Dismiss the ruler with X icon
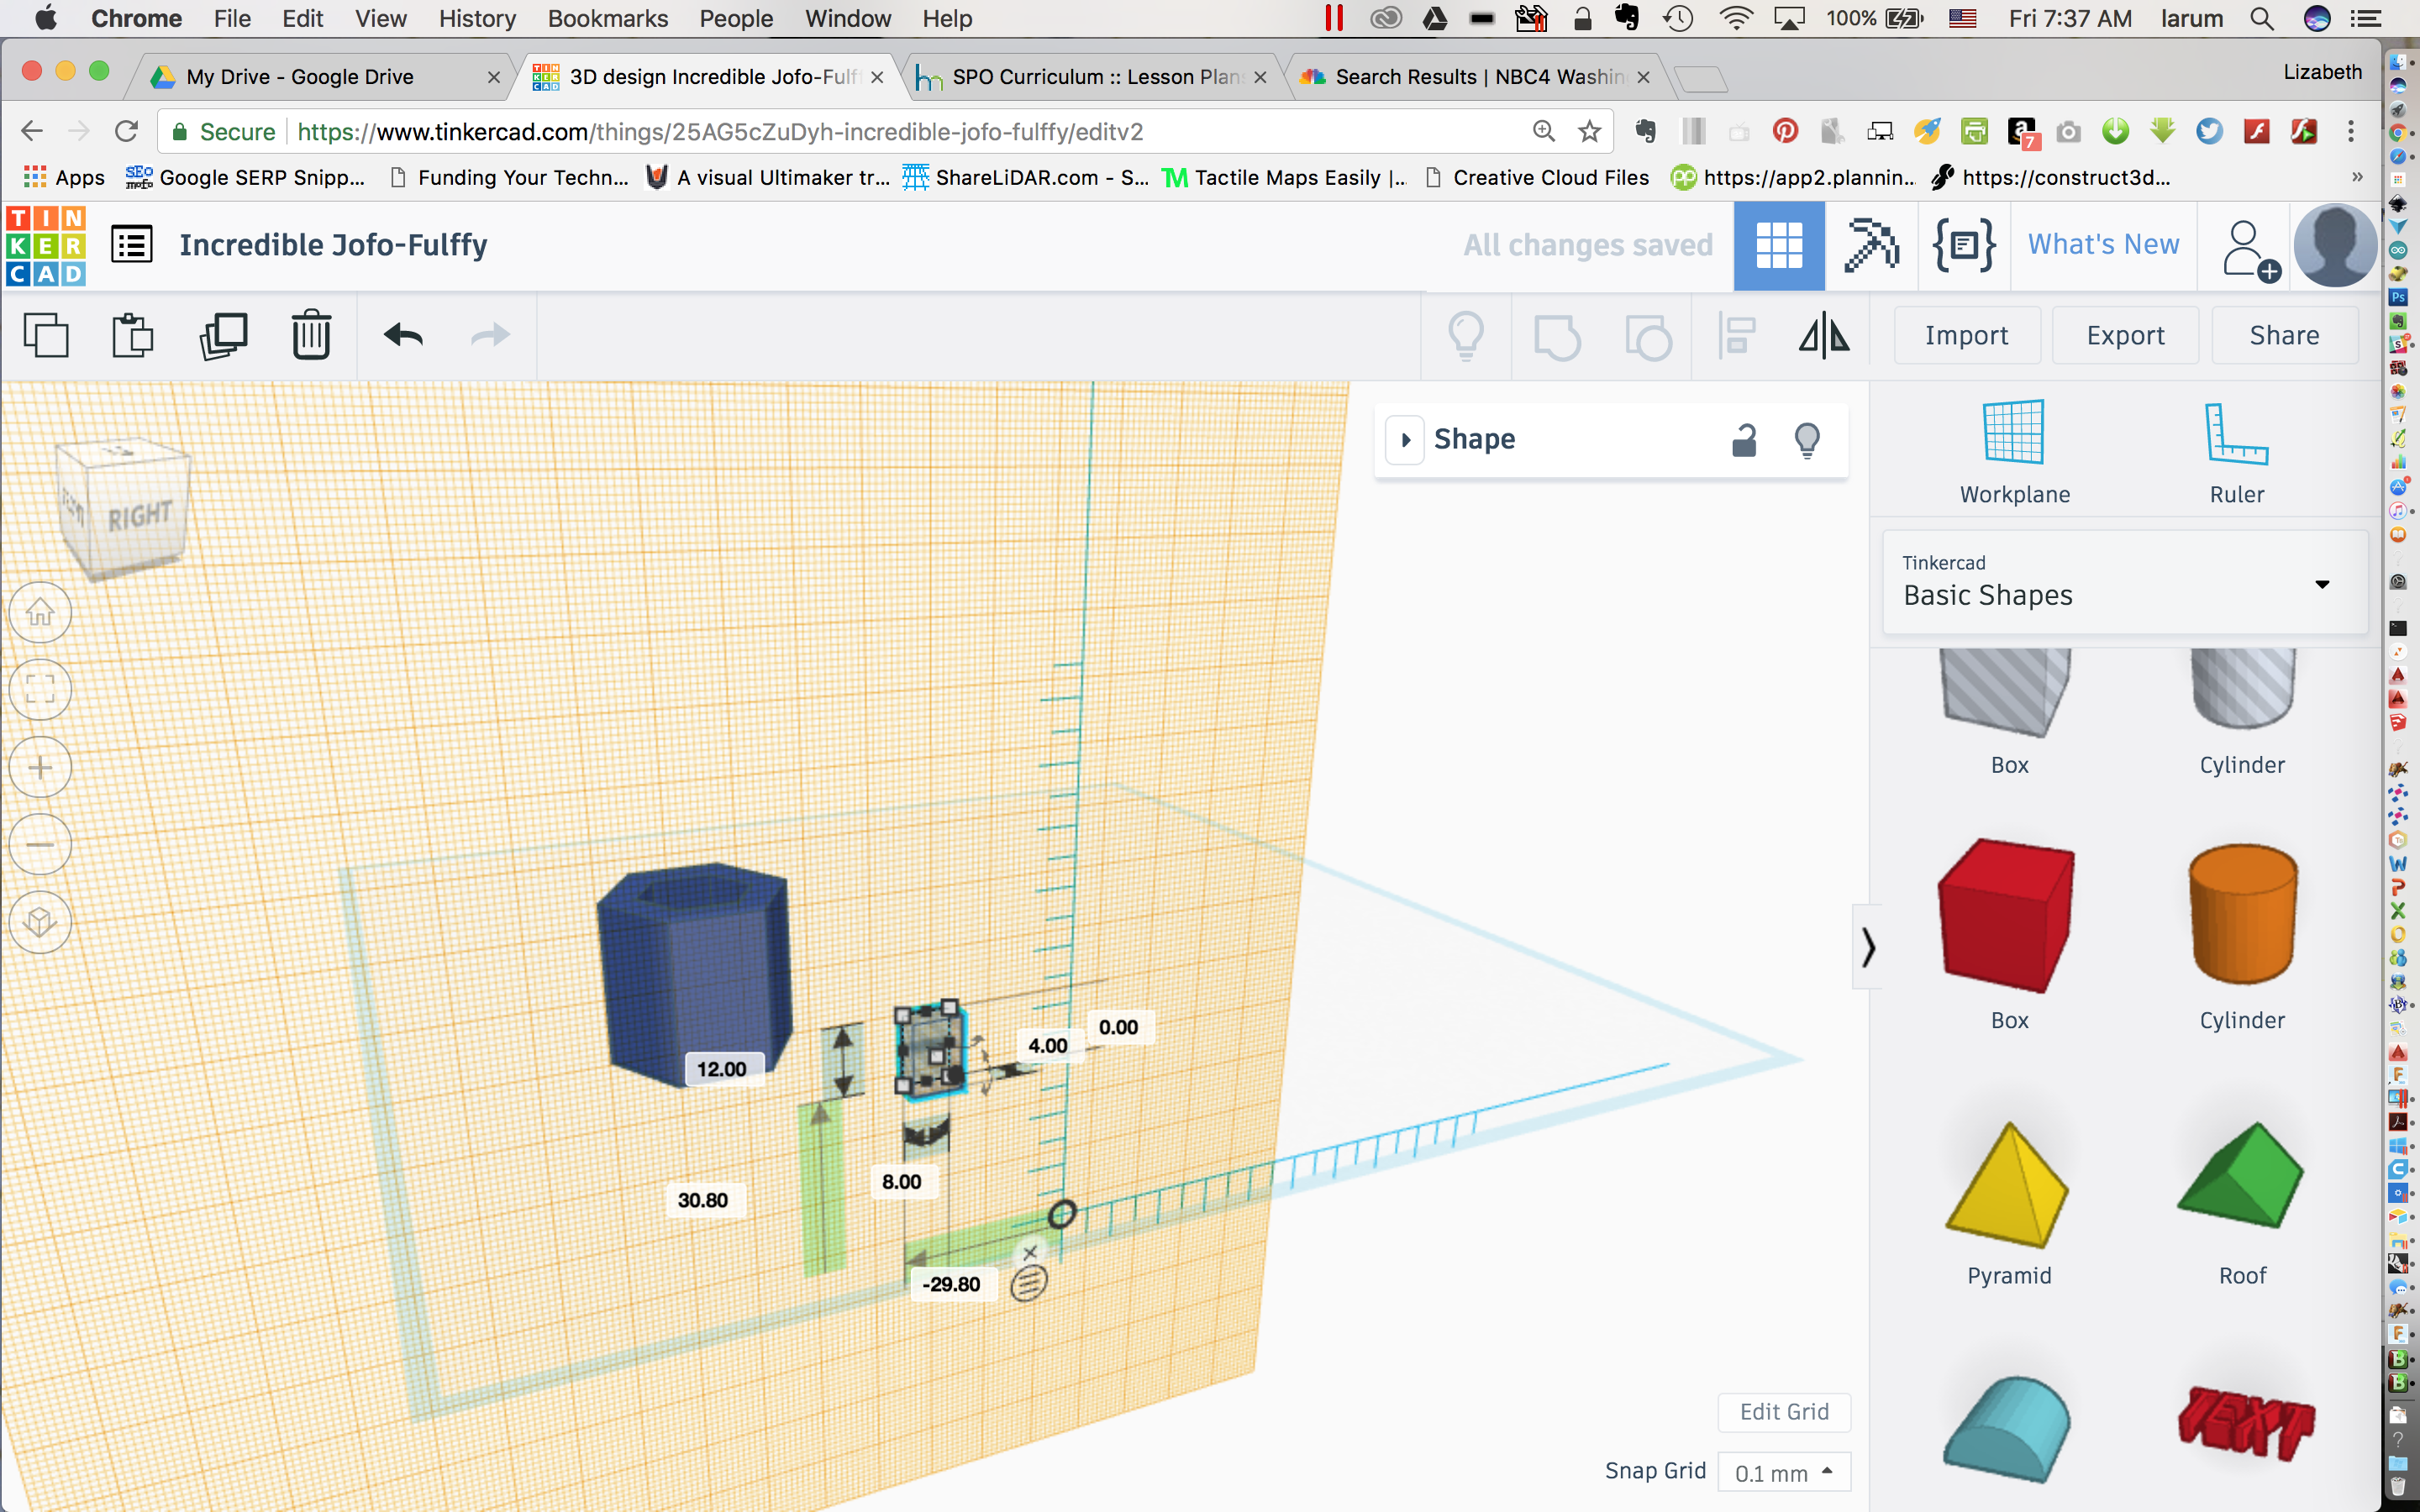 [x=1030, y=1252]
